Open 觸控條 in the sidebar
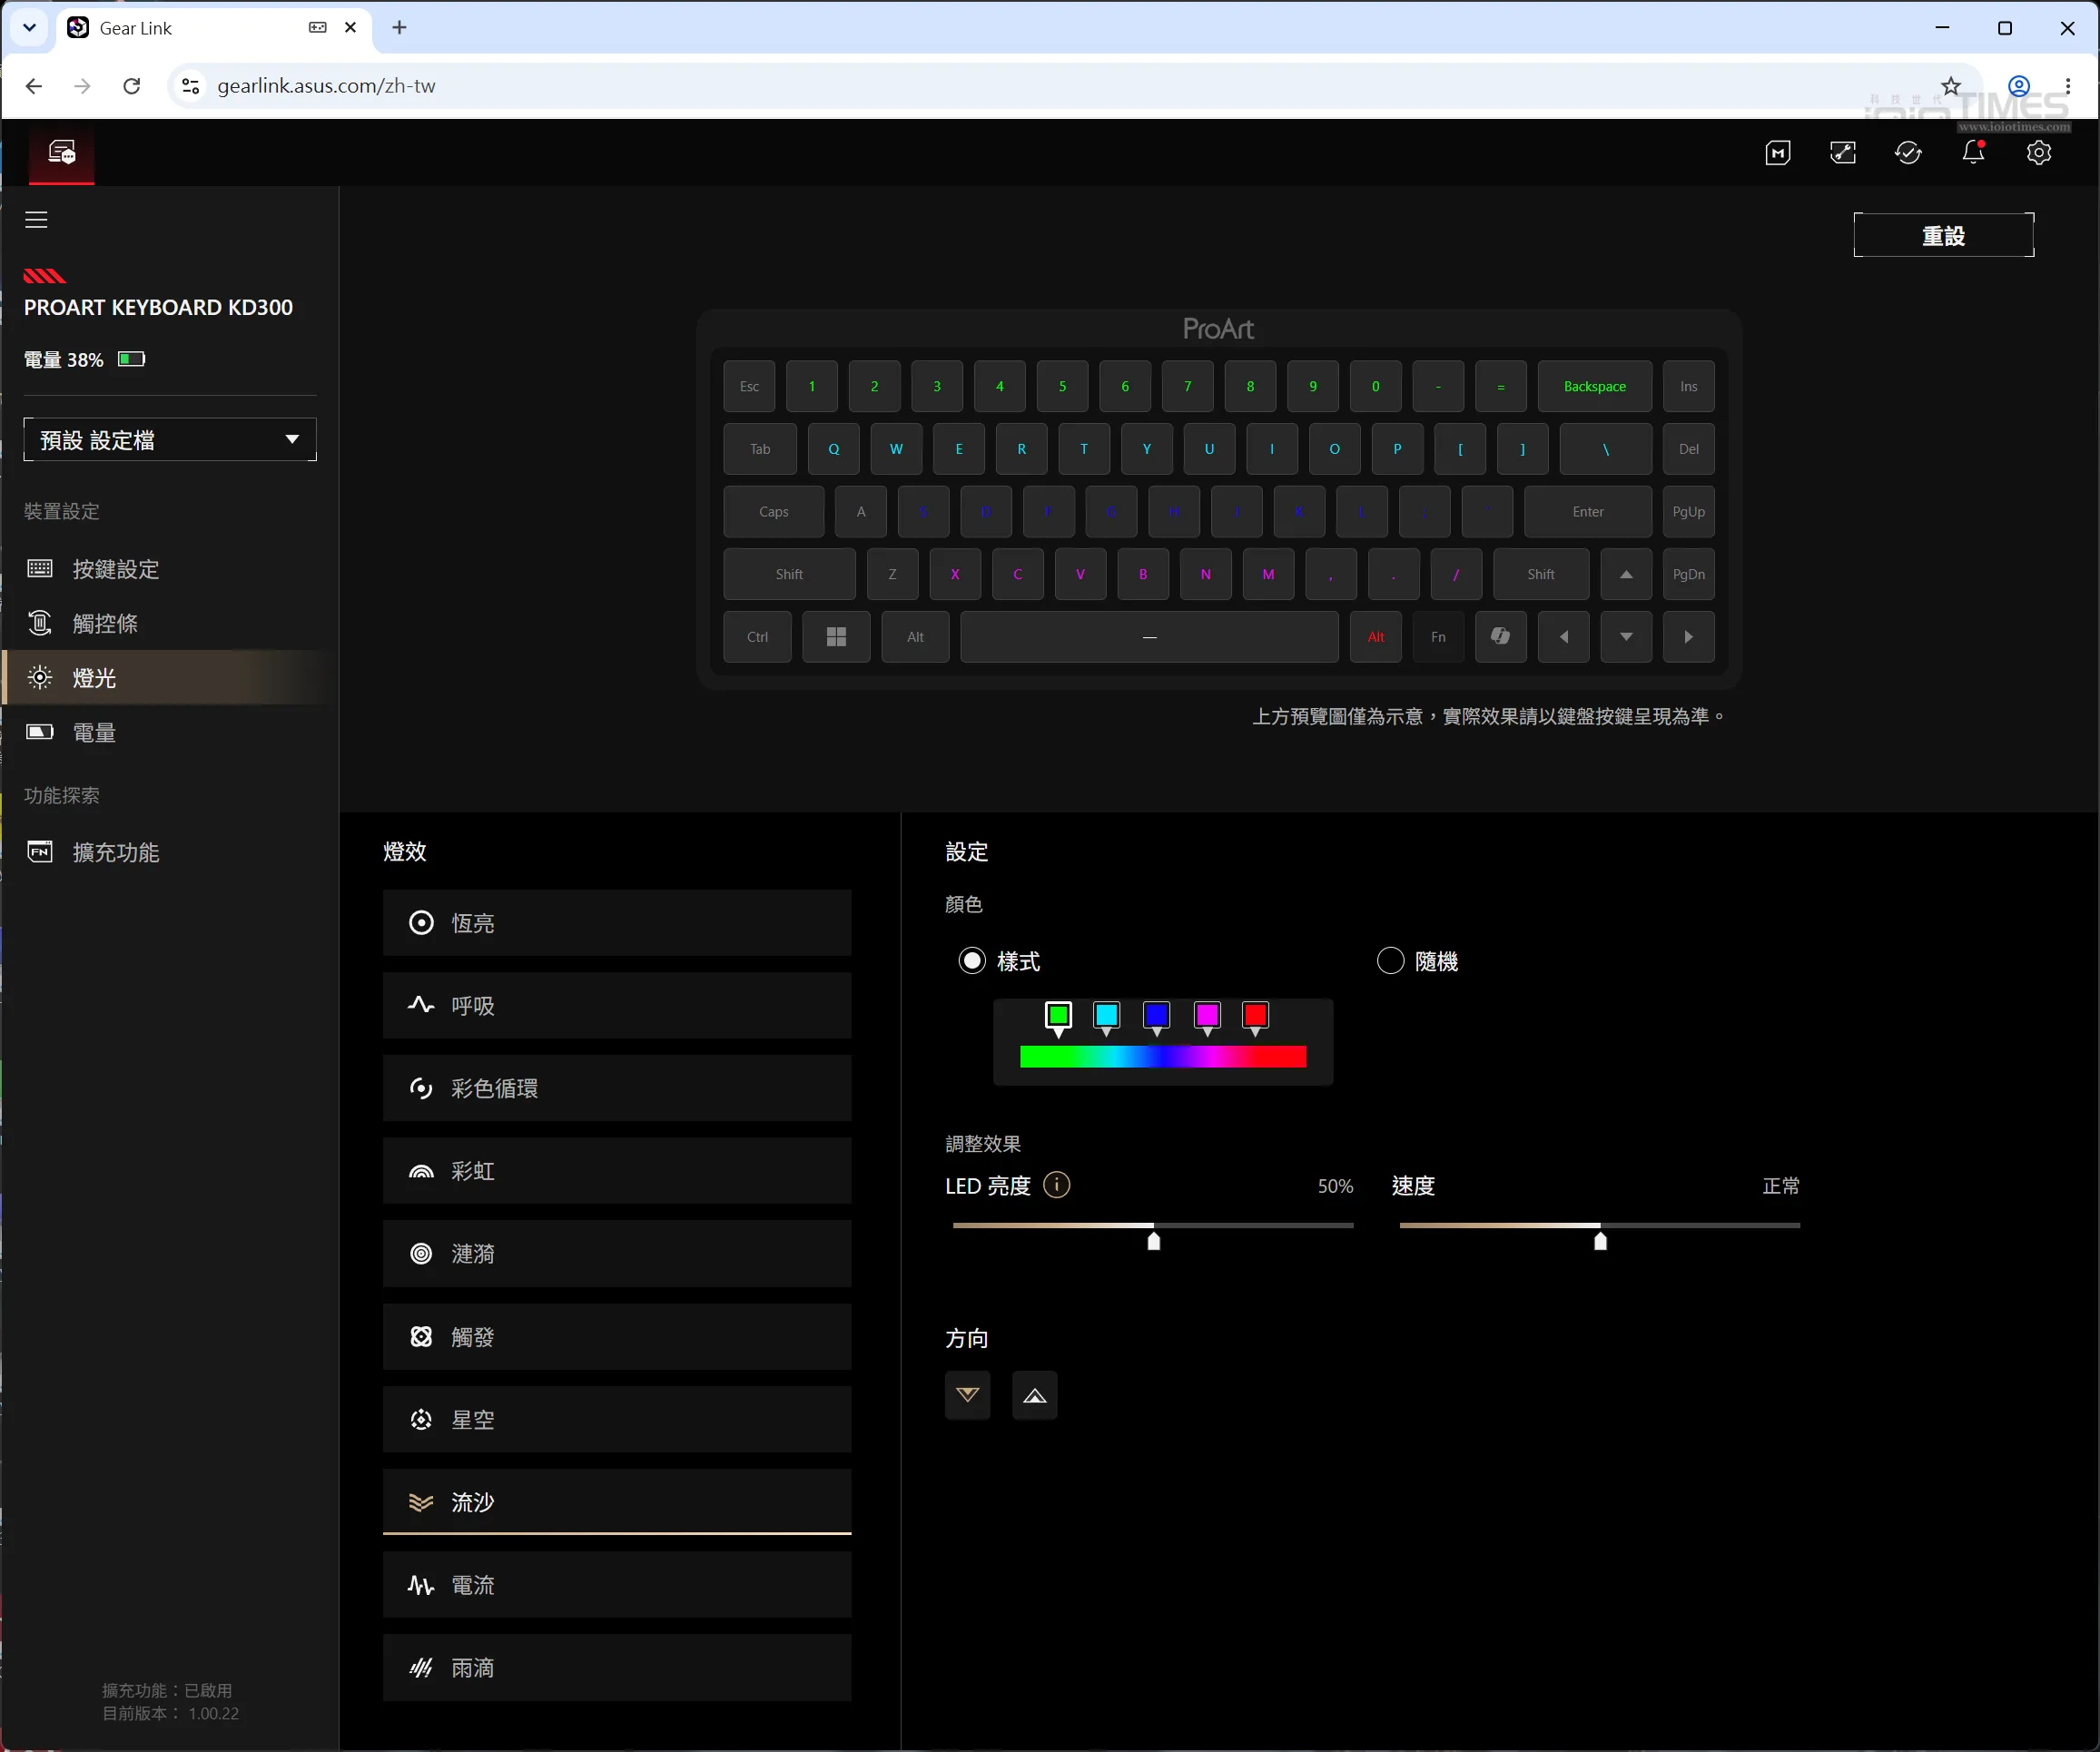The image size is (2100, 1752). click(170, 623)
